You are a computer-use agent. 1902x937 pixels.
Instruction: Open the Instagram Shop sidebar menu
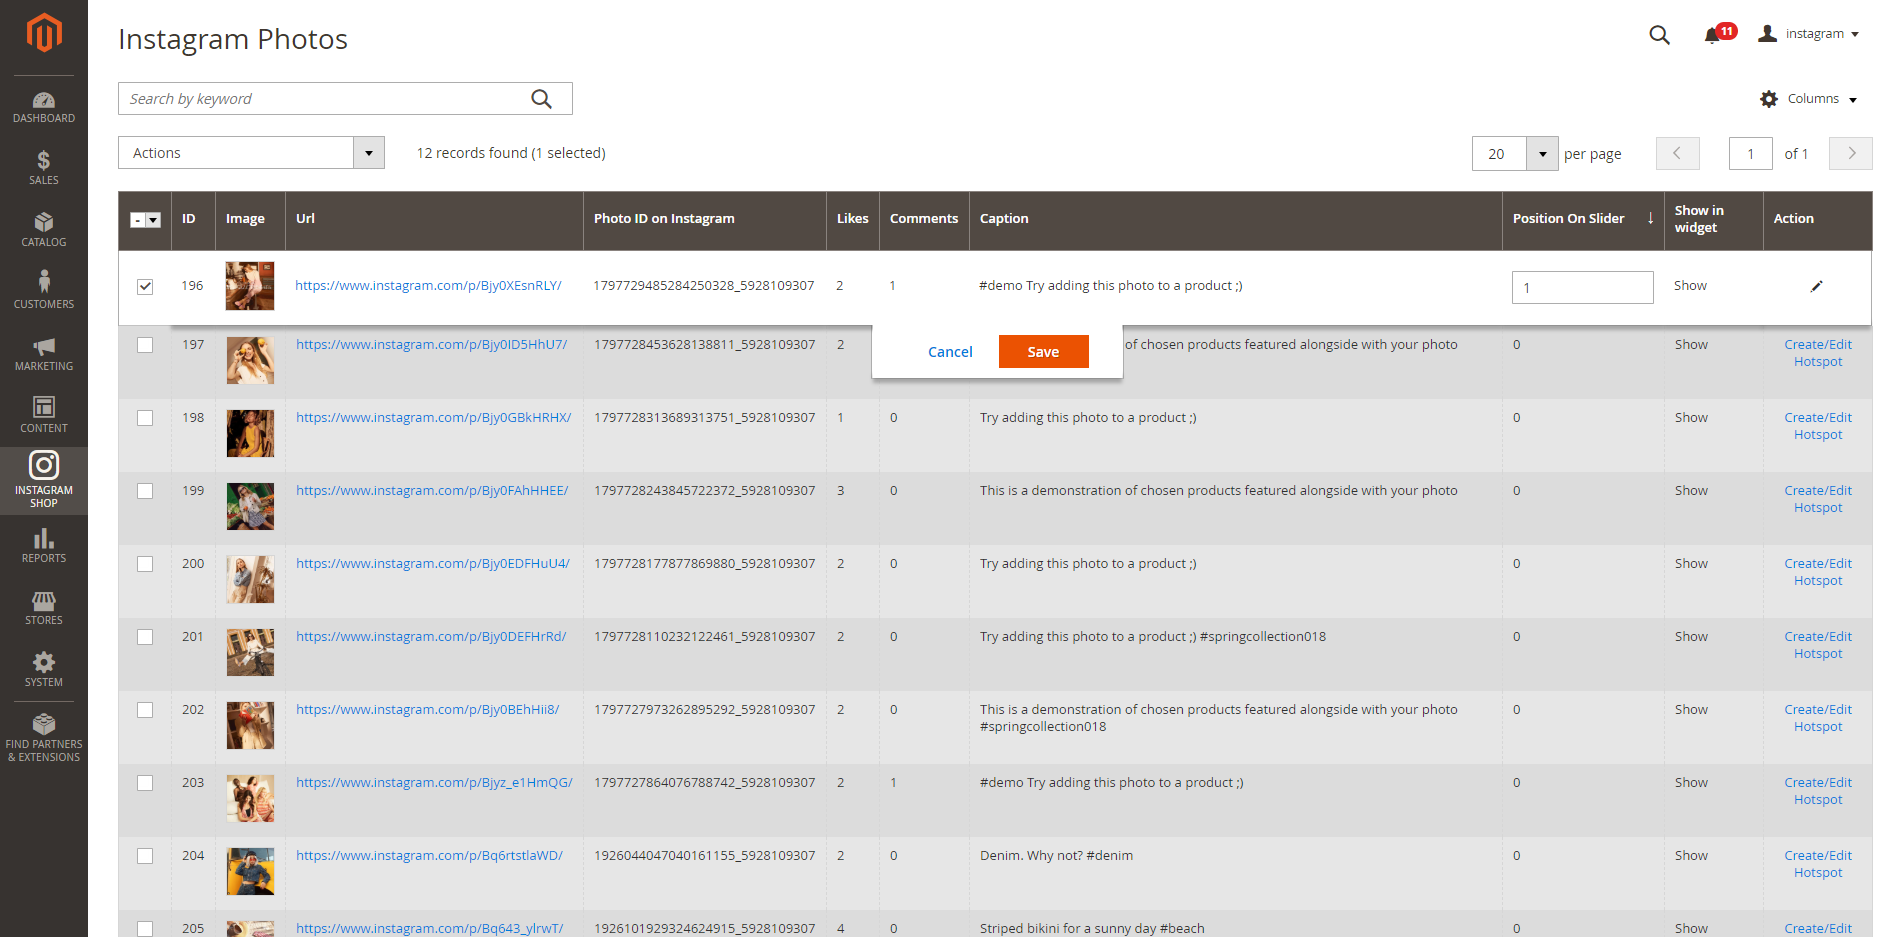44,481
